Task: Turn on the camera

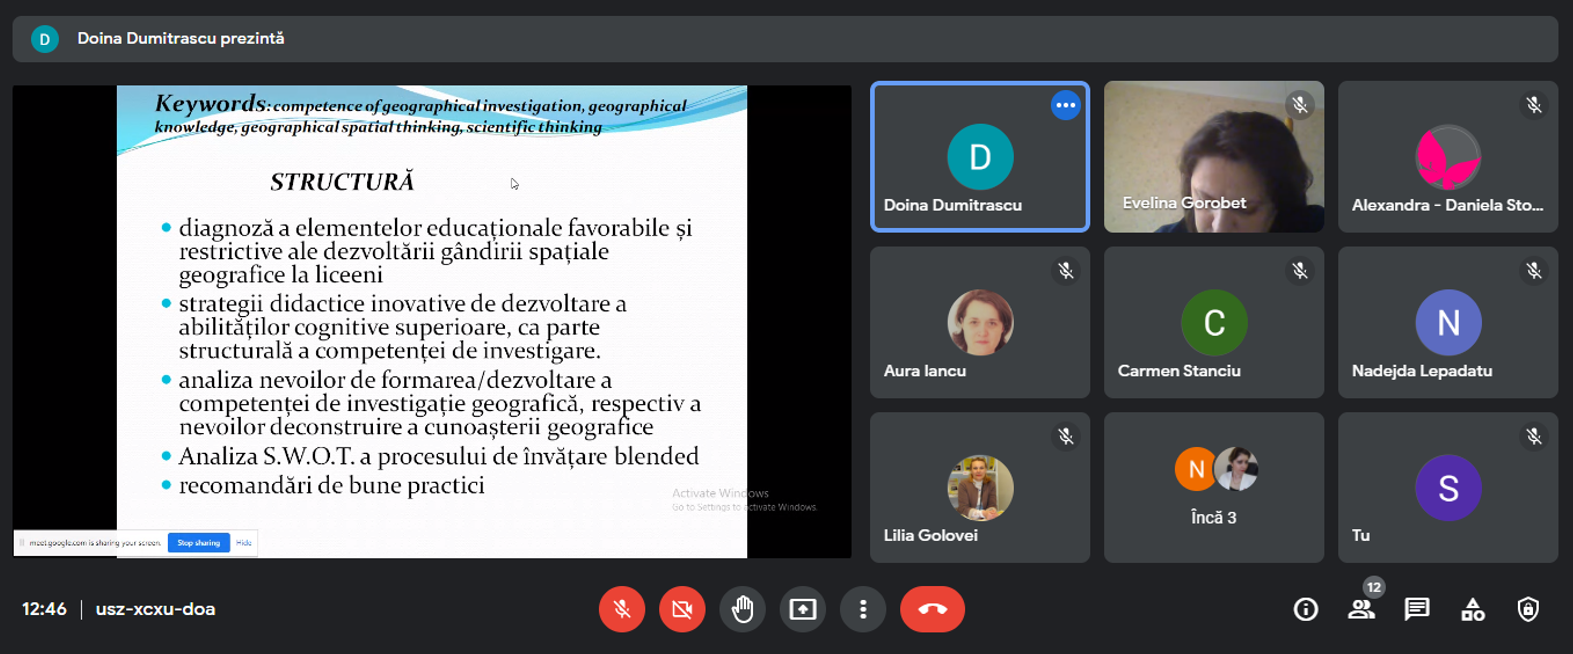Action: pos(682,609)
